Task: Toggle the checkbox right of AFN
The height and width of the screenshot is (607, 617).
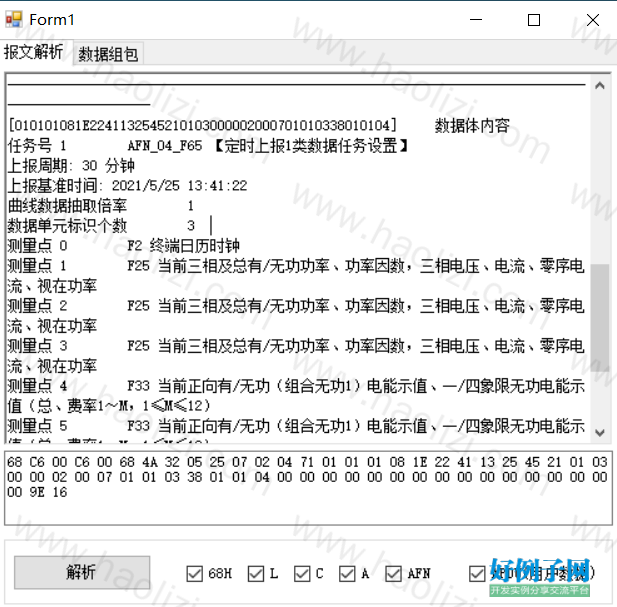Action: coord(477,574)
